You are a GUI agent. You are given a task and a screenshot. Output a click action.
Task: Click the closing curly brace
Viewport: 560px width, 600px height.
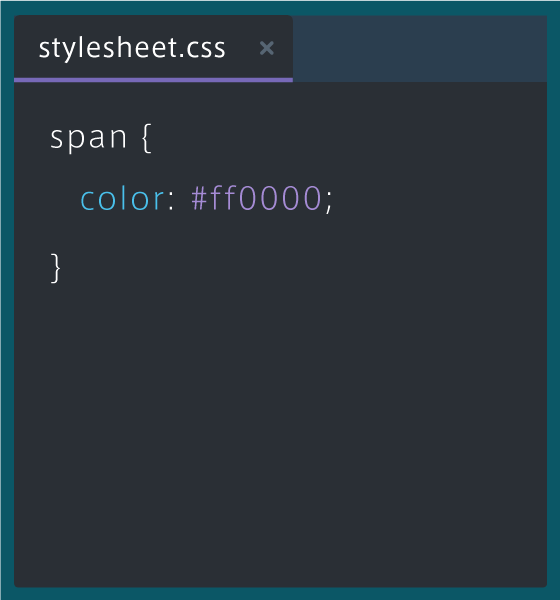(56, 268)
